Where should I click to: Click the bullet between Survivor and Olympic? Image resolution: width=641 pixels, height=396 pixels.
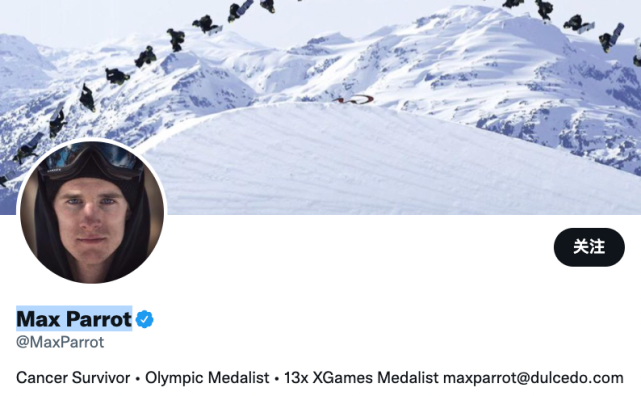138,378
